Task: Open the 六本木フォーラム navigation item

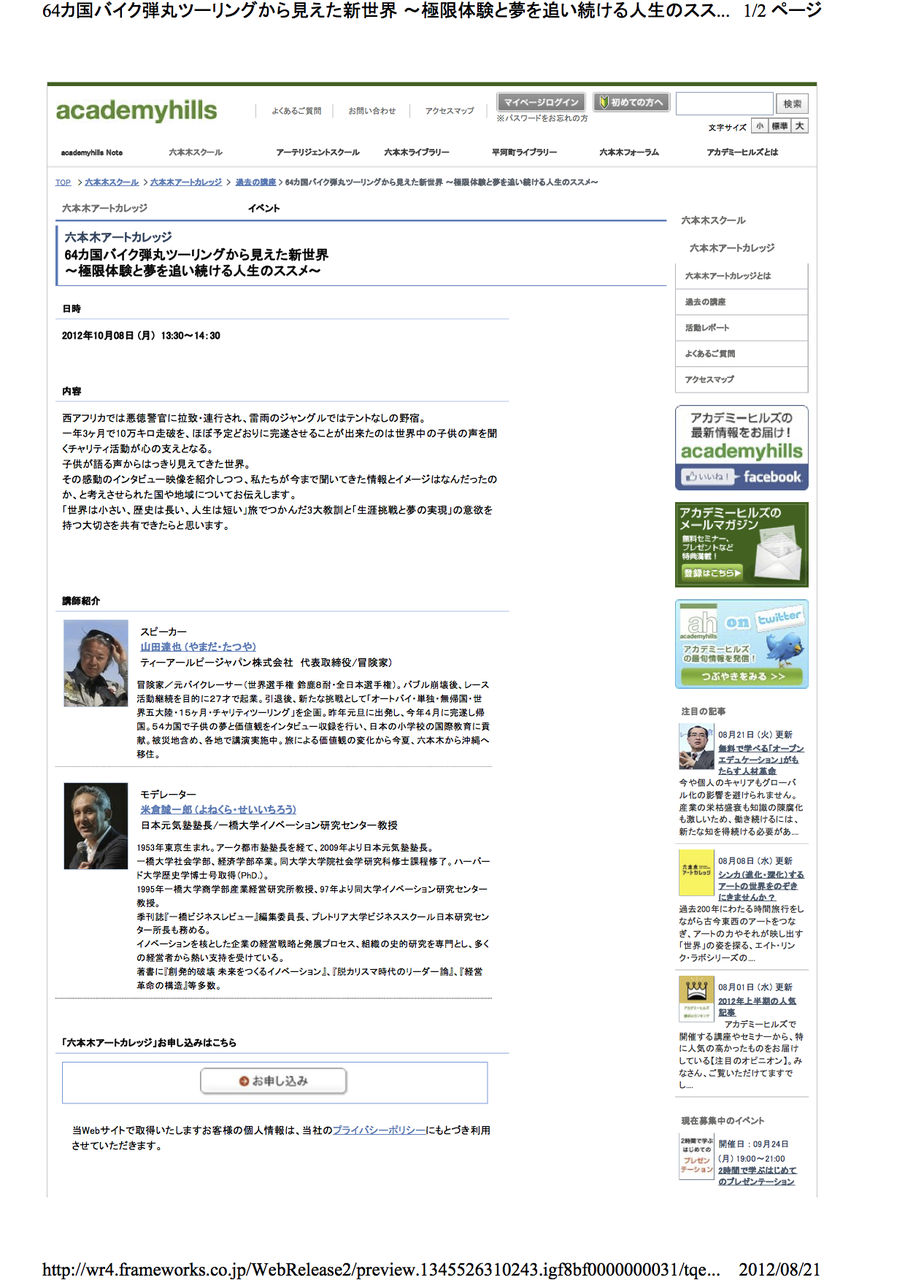Action: tap(629, 153)
